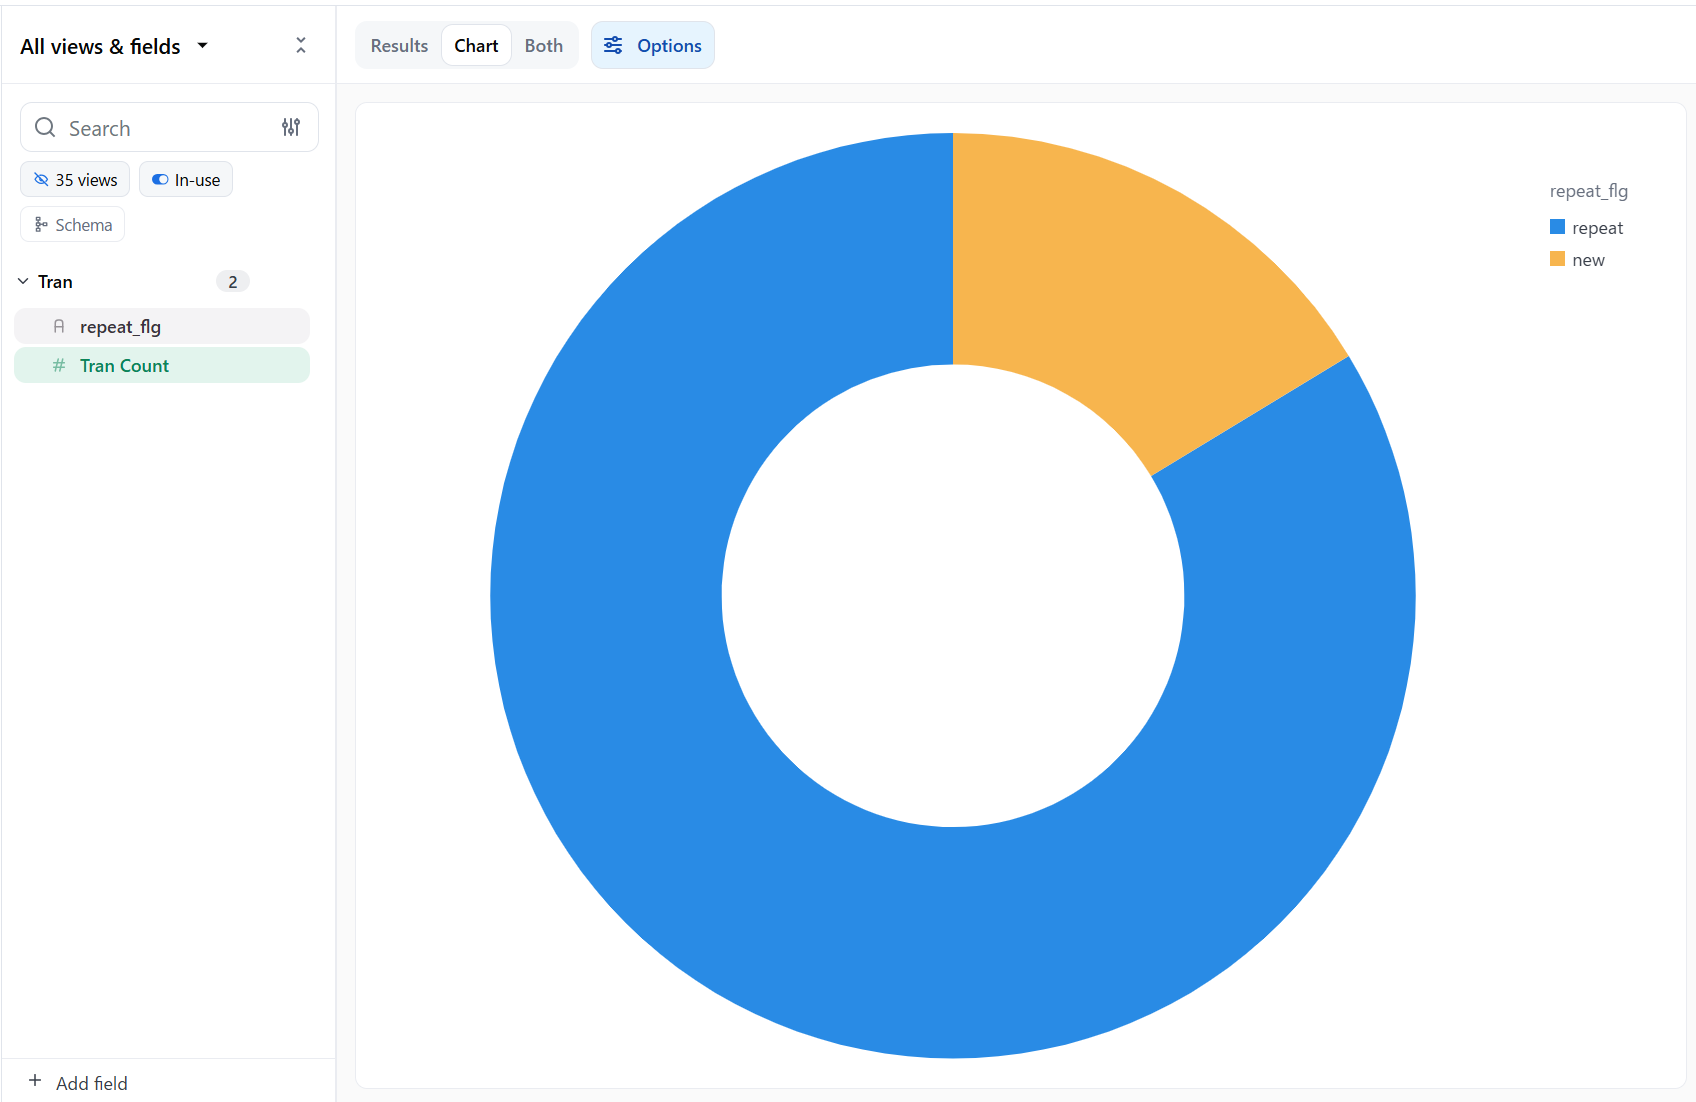
Task: Click the Options sliders icon
Action: pyautogui.click(x=613, y=46)
